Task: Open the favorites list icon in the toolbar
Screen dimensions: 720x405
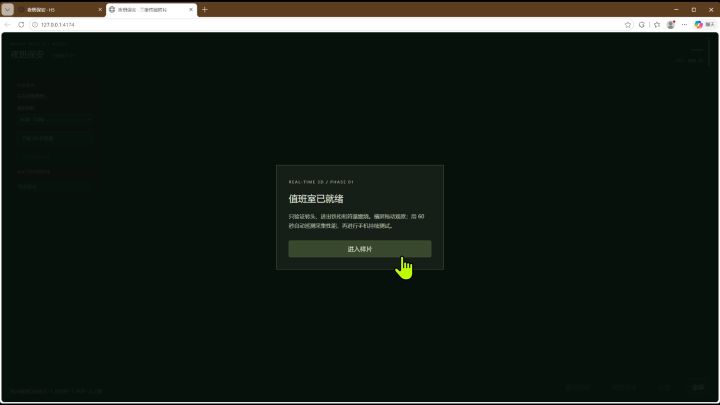Action: click(657, 25)
